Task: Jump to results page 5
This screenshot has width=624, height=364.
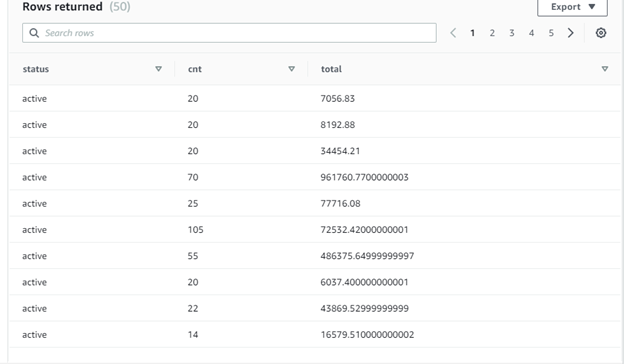Action: click(x=551, y=33)
